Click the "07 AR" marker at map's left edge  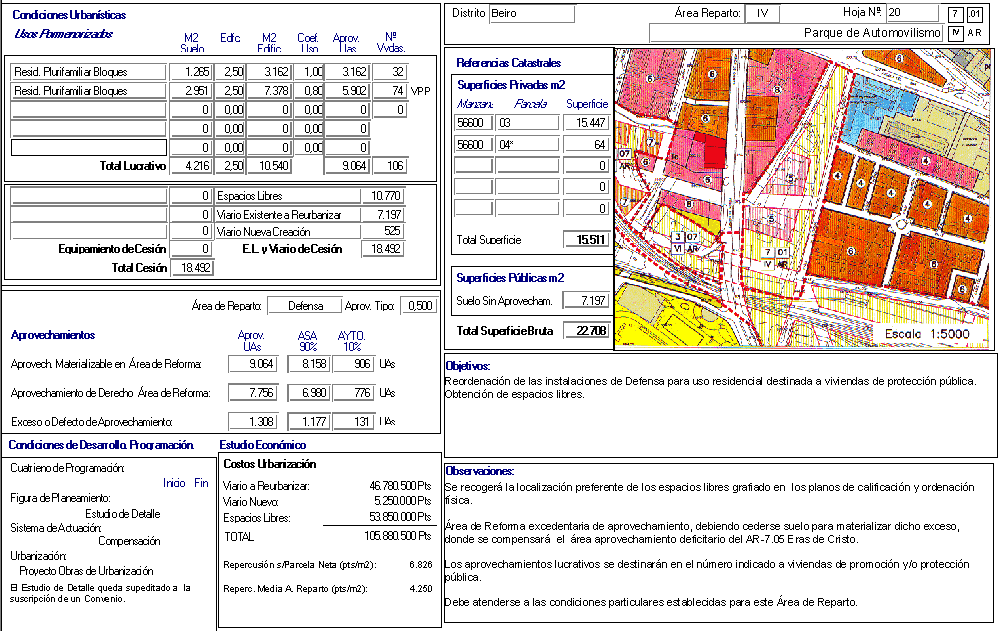(x=624, y=159)
